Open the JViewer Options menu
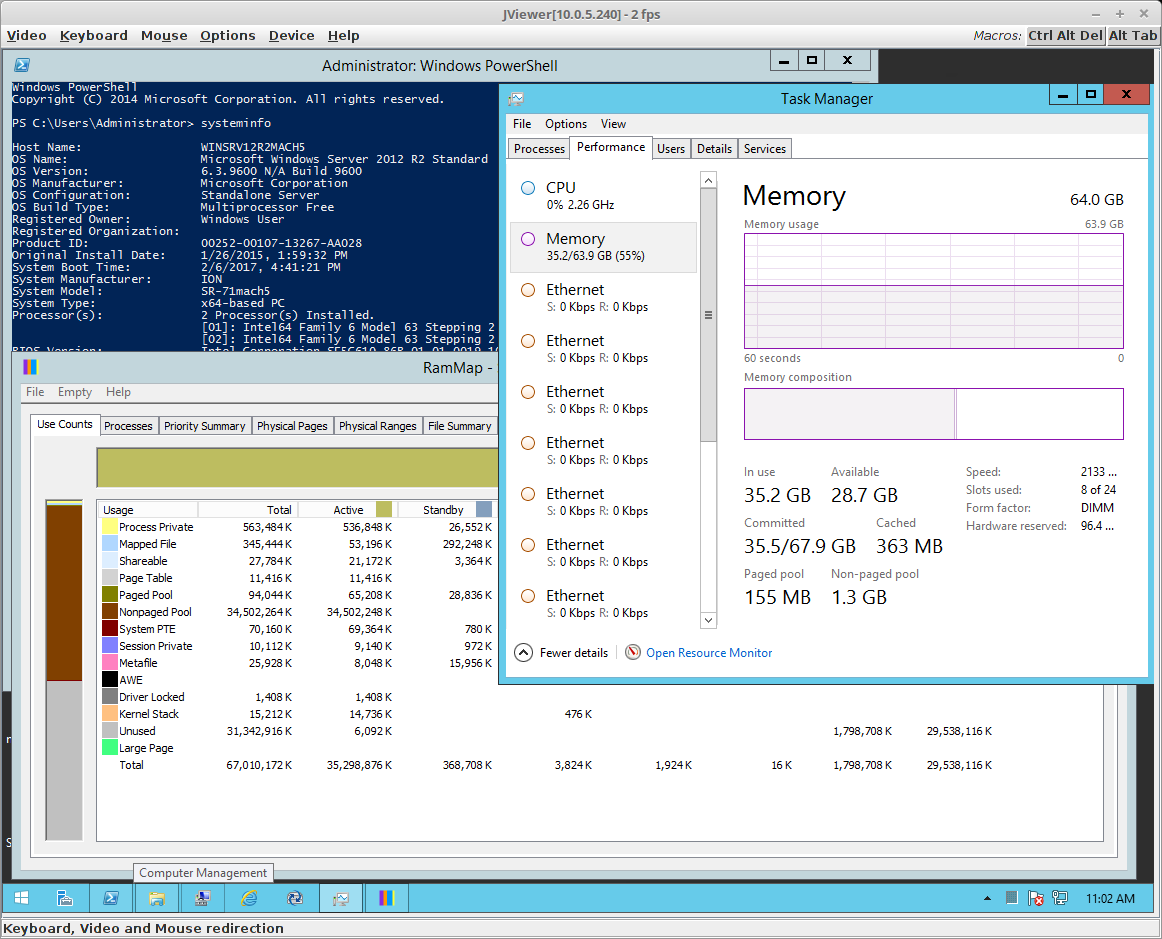1162x939 pixels. (x=228, y=36)
